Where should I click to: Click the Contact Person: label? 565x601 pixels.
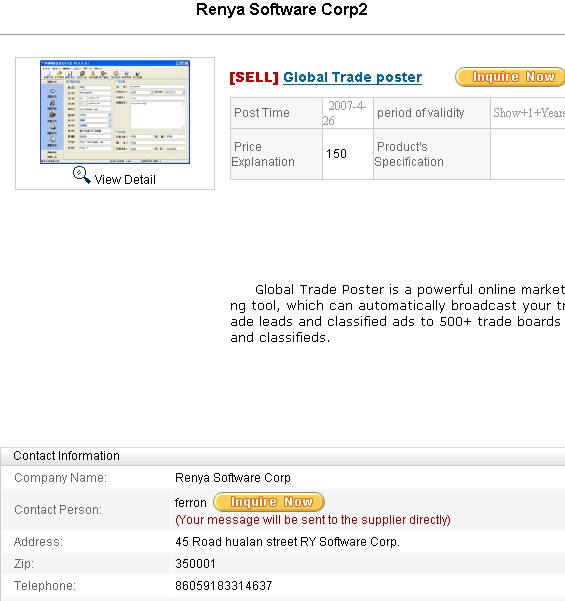pos(58,509)
